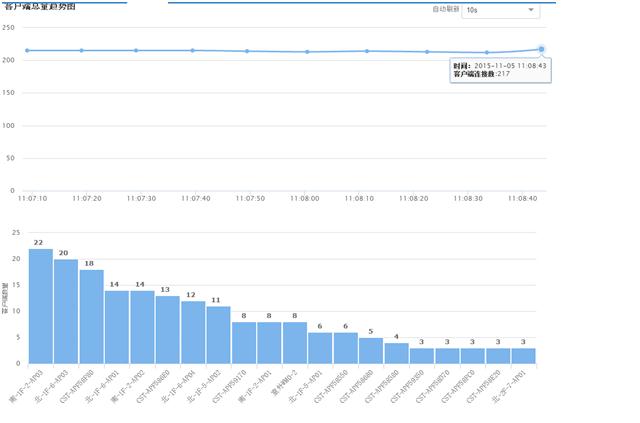Click the trend point at 11:07:10
The image size is (640, 423).
tap(27, 51)
